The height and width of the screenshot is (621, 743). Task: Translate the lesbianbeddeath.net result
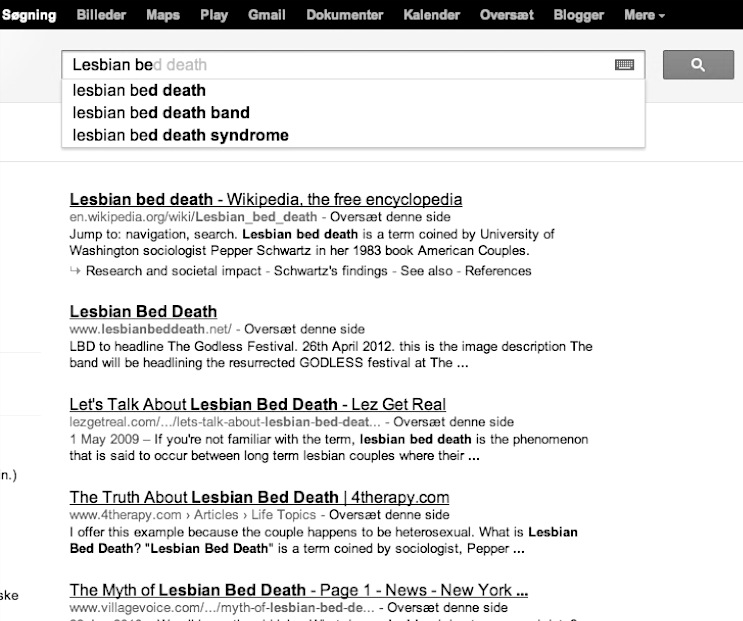point(304,329)
